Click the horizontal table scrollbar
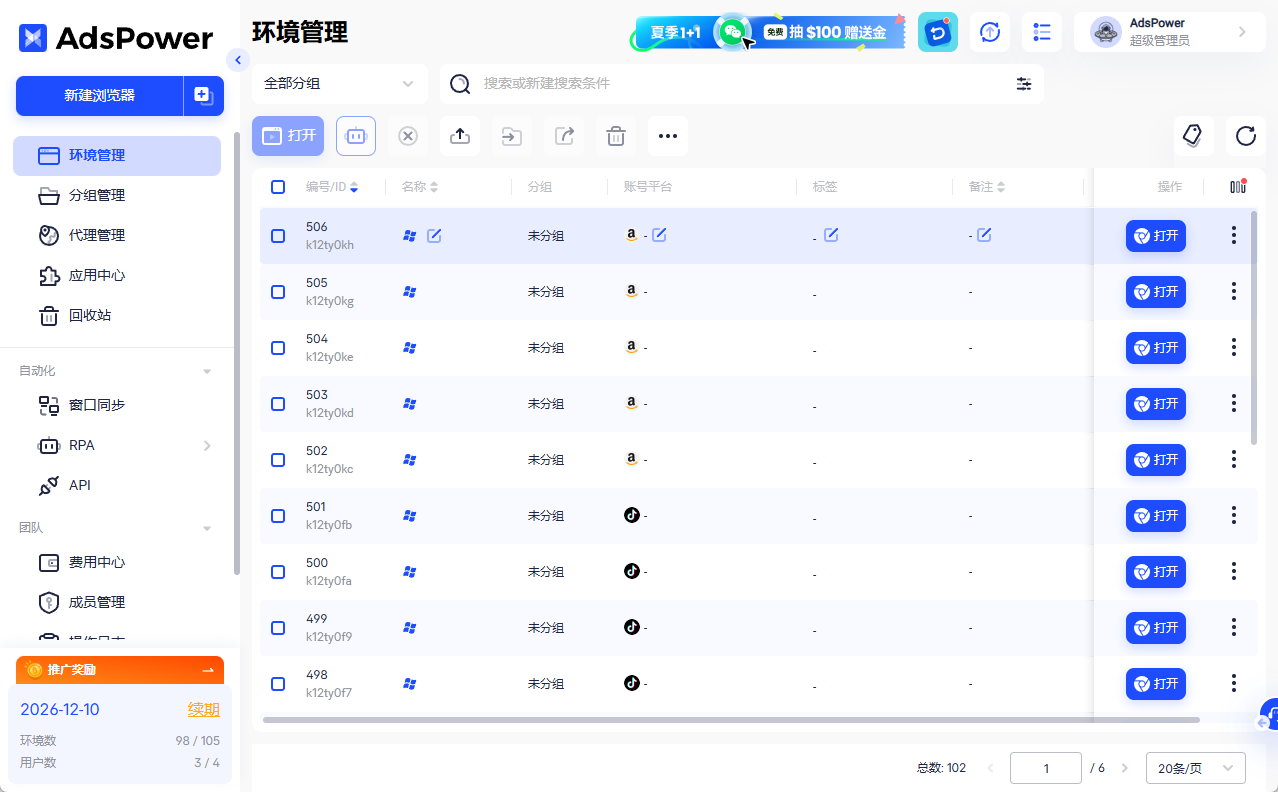Viewport: 1278px width, 792px height. click(x=731, y=719)
